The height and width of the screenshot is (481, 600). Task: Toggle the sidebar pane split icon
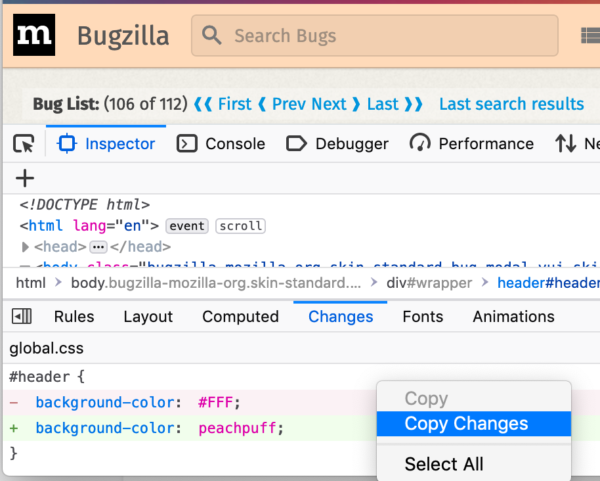[21, 317]
